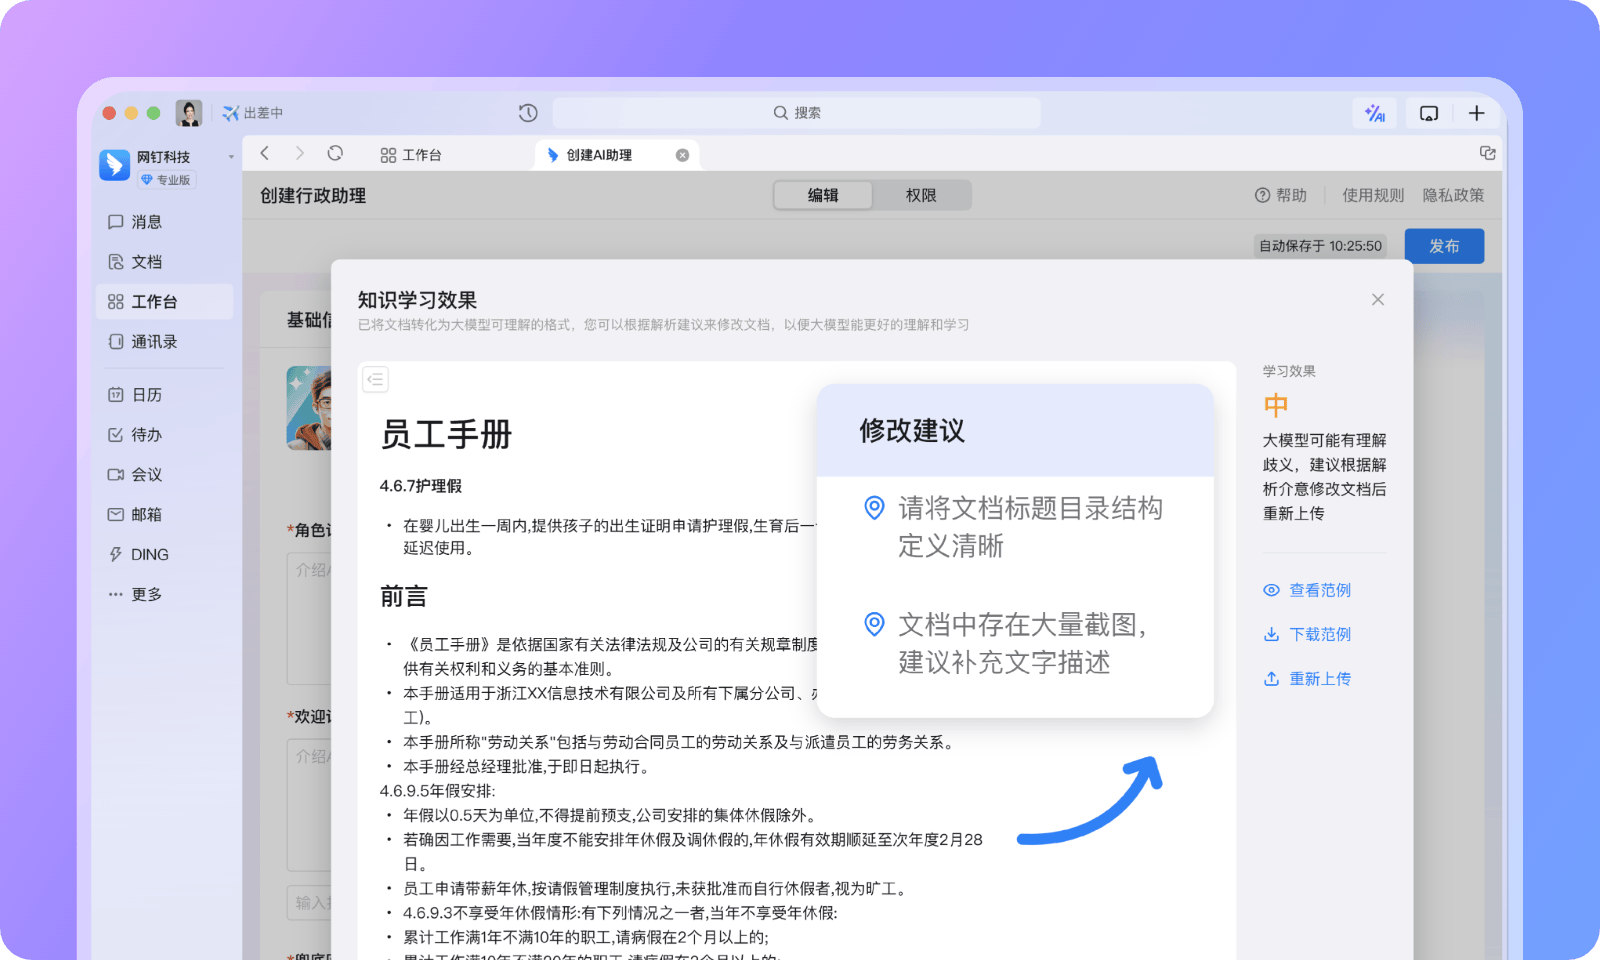This screenshot has height=960, width=1600.
Task: Close the 创建AI助理 tab
Action: pos(682,155)
